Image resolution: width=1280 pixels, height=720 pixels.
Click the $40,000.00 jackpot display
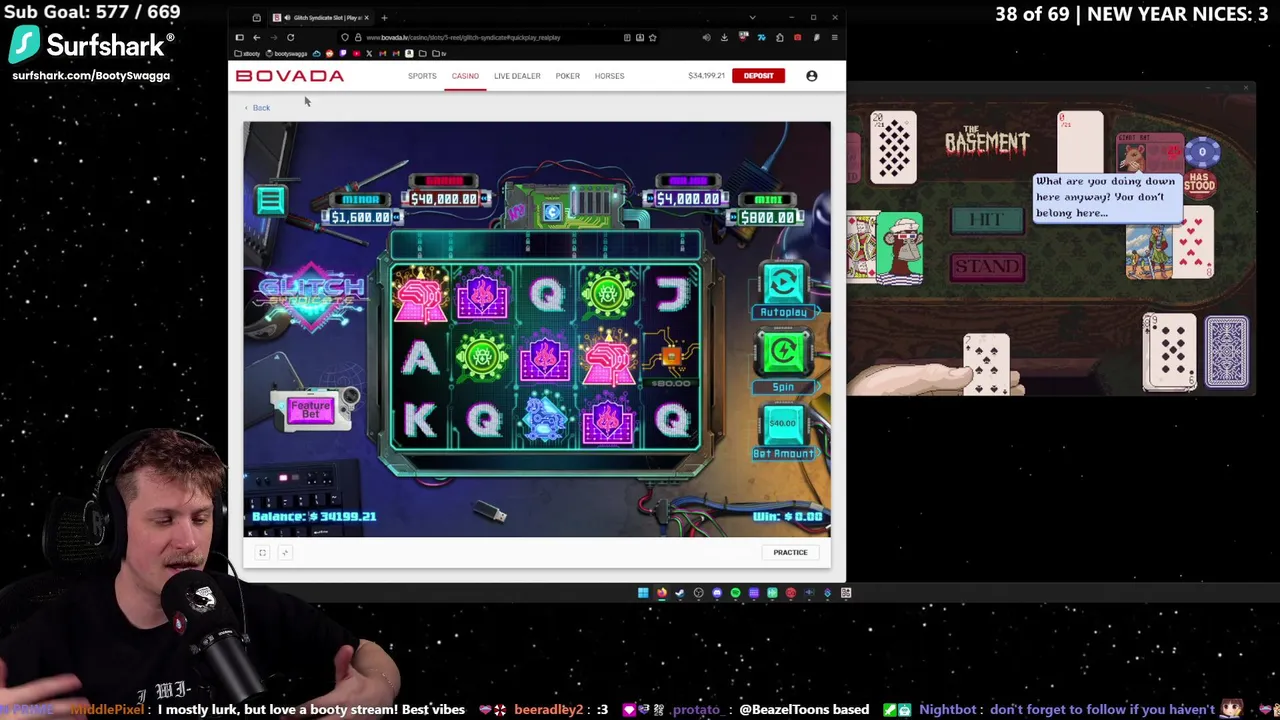click(x=444, y=192)
